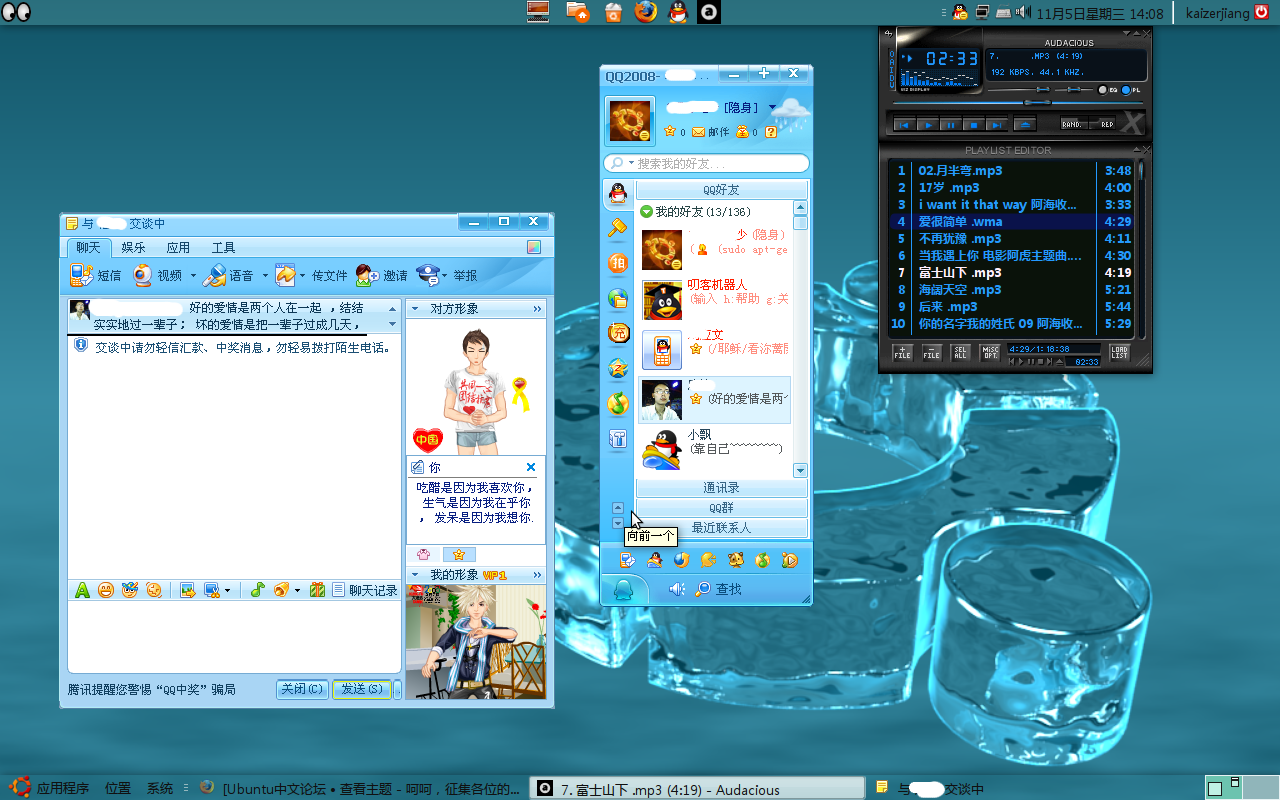Open the 通讯录 section in QQ
The width and height of the screenshot is (1280, 800).
point(721,488)
